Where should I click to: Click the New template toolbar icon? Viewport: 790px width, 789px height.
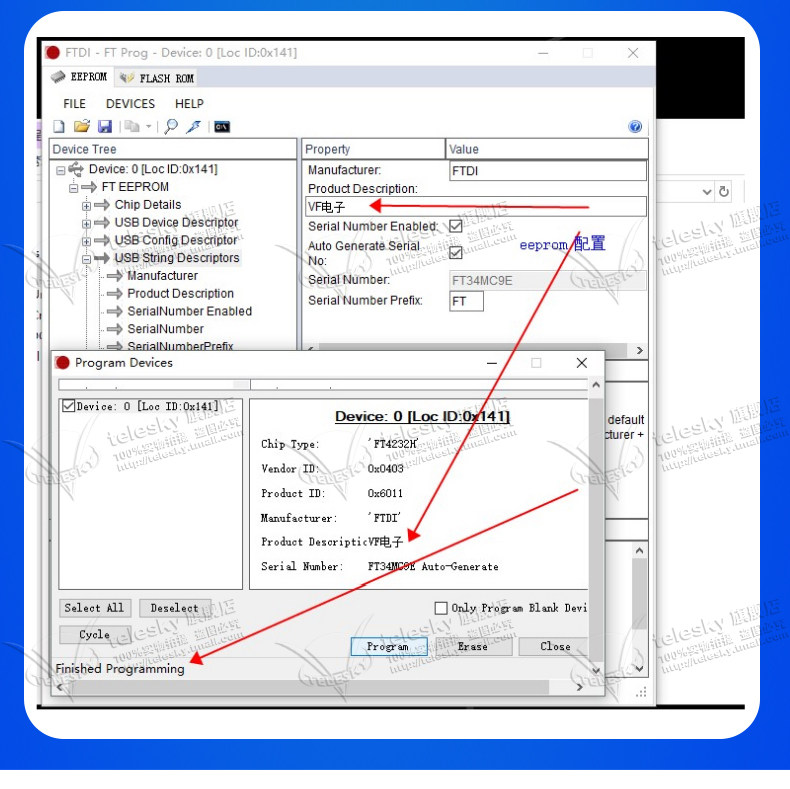pyautogui.click(x=59, y=126)
